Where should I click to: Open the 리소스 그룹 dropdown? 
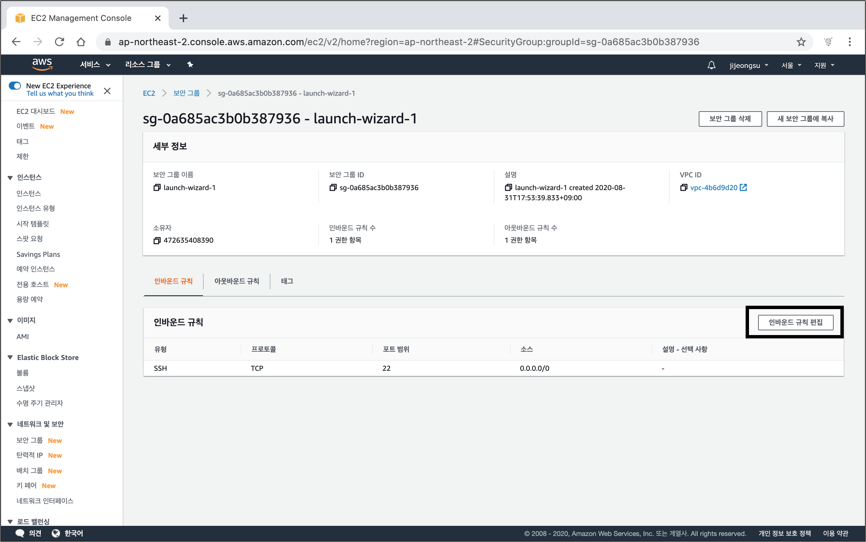click(x=147, y=65)
